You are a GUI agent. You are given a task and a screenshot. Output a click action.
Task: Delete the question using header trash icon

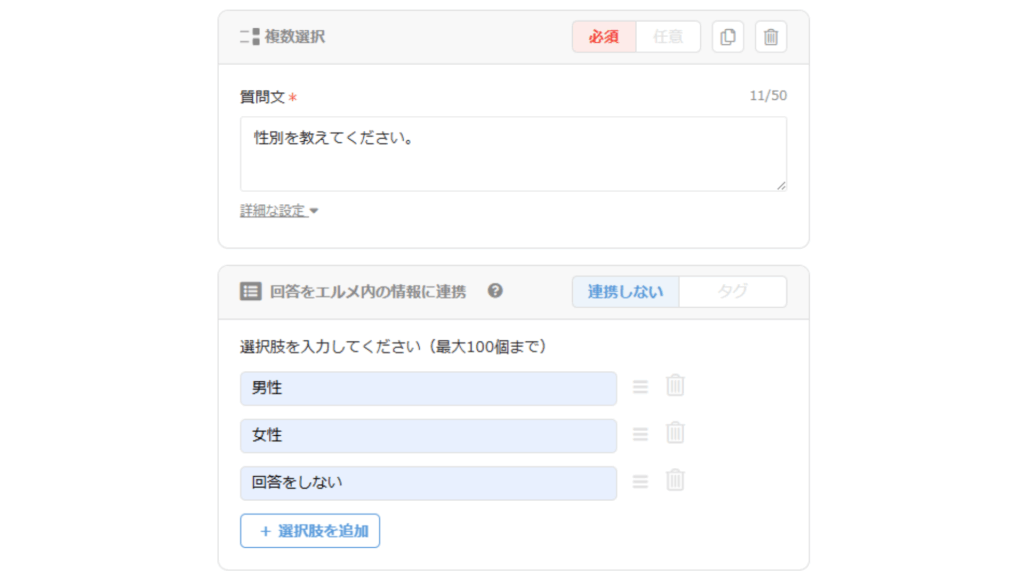pyautogui.click(x=771, y=37)
